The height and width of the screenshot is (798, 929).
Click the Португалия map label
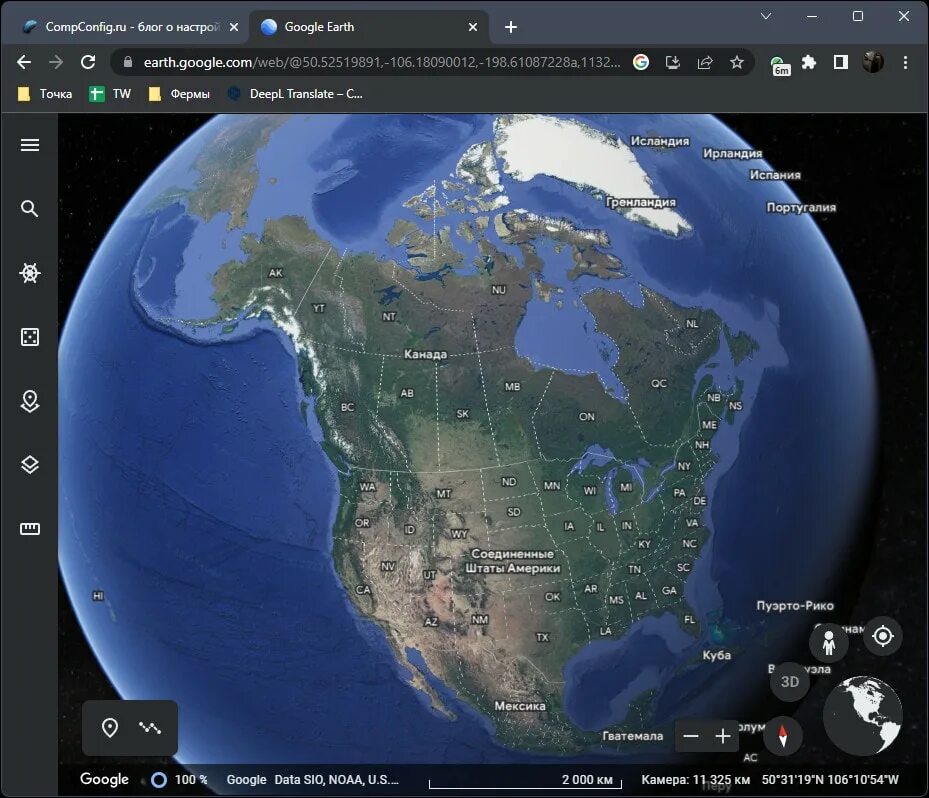point(801,207)
